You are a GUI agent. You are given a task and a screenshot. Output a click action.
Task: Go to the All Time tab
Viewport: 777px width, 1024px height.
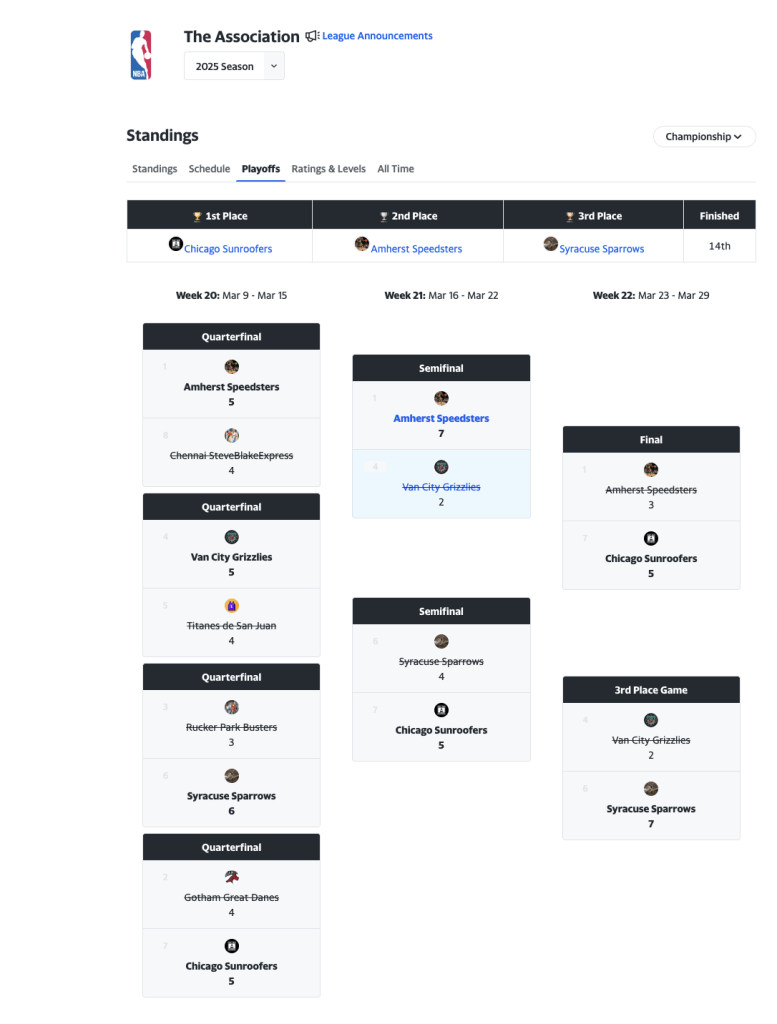[x=395, y=169]
